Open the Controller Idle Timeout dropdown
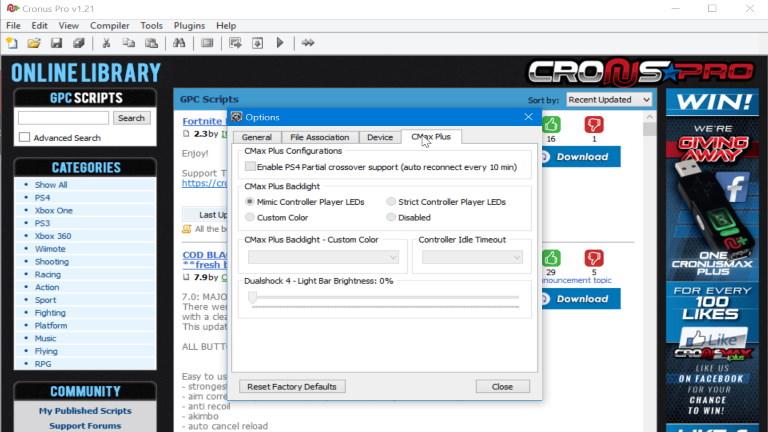Image resolution: width=768 pixels, height=432 pixels. coord(471,257)
